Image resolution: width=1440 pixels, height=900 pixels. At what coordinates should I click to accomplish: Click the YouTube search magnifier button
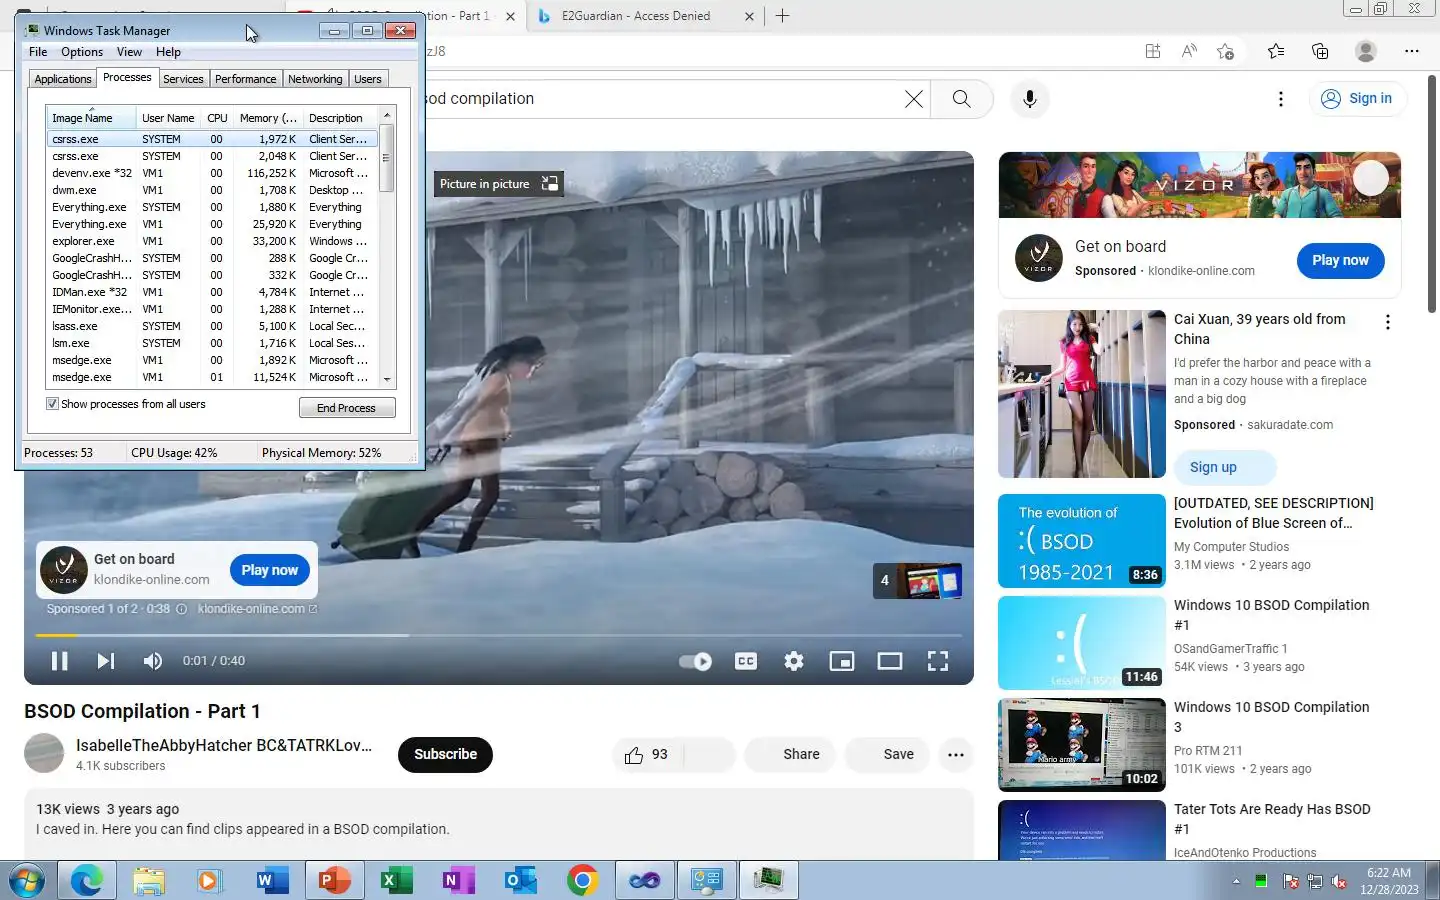point(962,99)
